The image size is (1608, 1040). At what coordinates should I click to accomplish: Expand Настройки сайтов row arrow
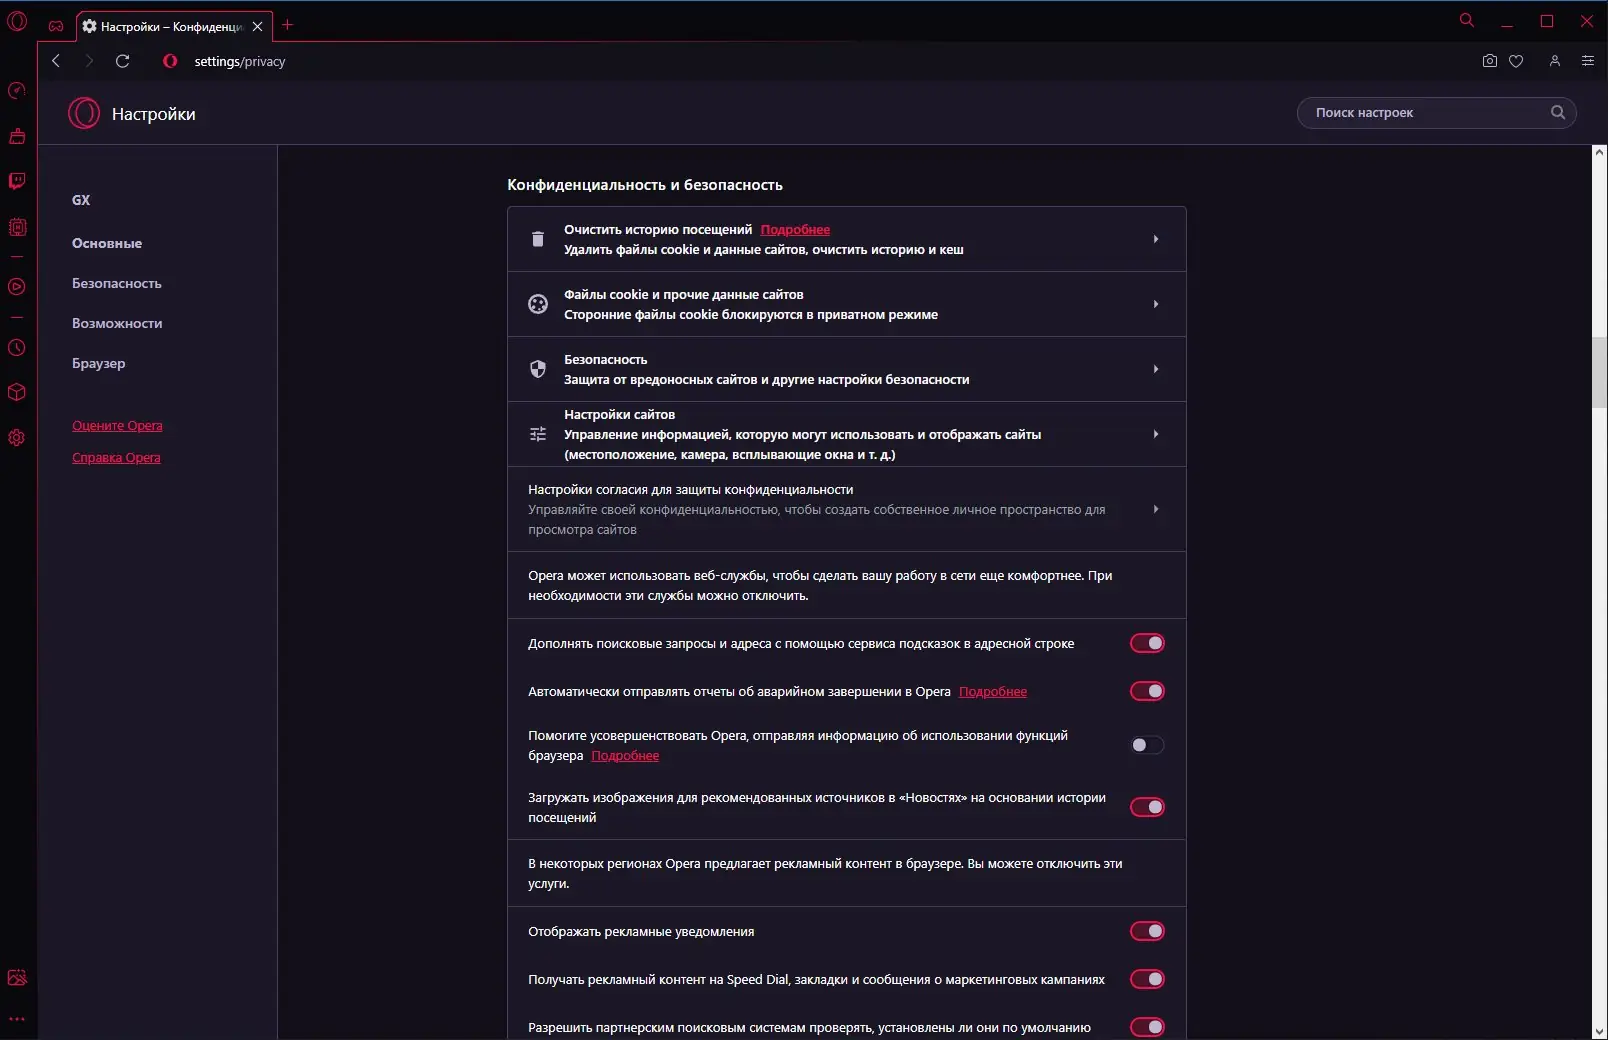coord(1156,434)
